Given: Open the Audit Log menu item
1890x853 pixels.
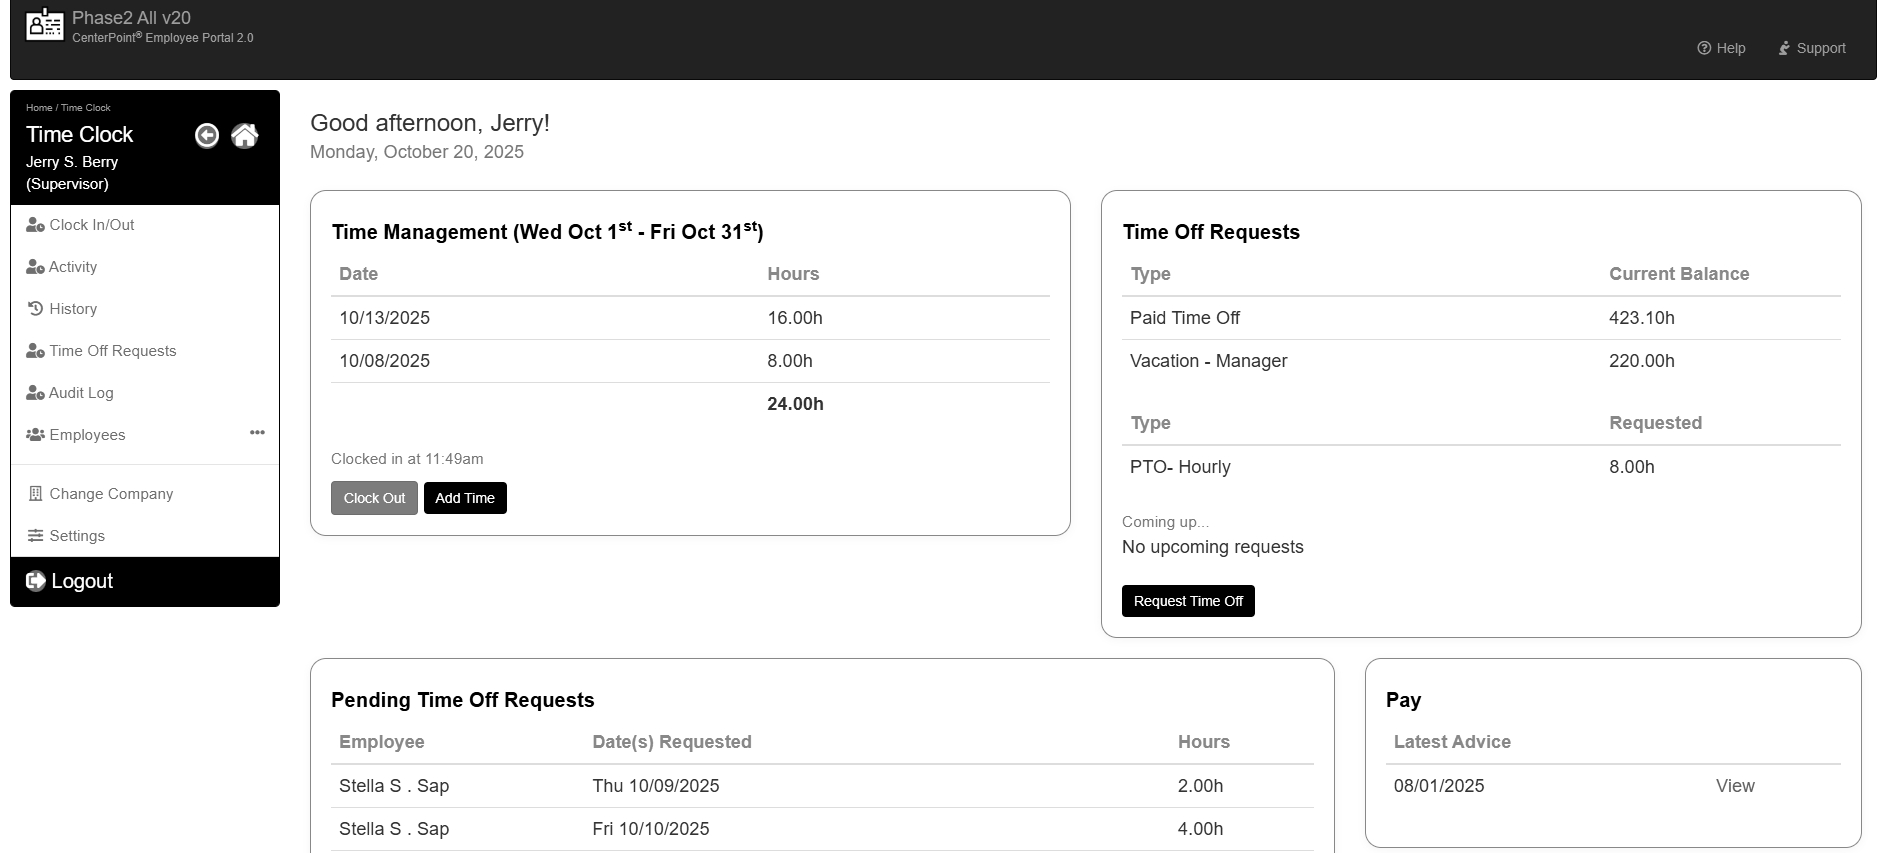Looking at the screenshot, I should 81,393.
